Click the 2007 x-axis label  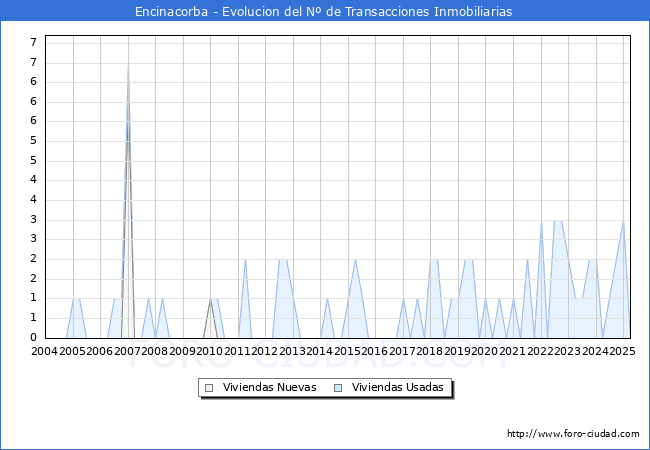pyautogui.click(x=127, y=351)
